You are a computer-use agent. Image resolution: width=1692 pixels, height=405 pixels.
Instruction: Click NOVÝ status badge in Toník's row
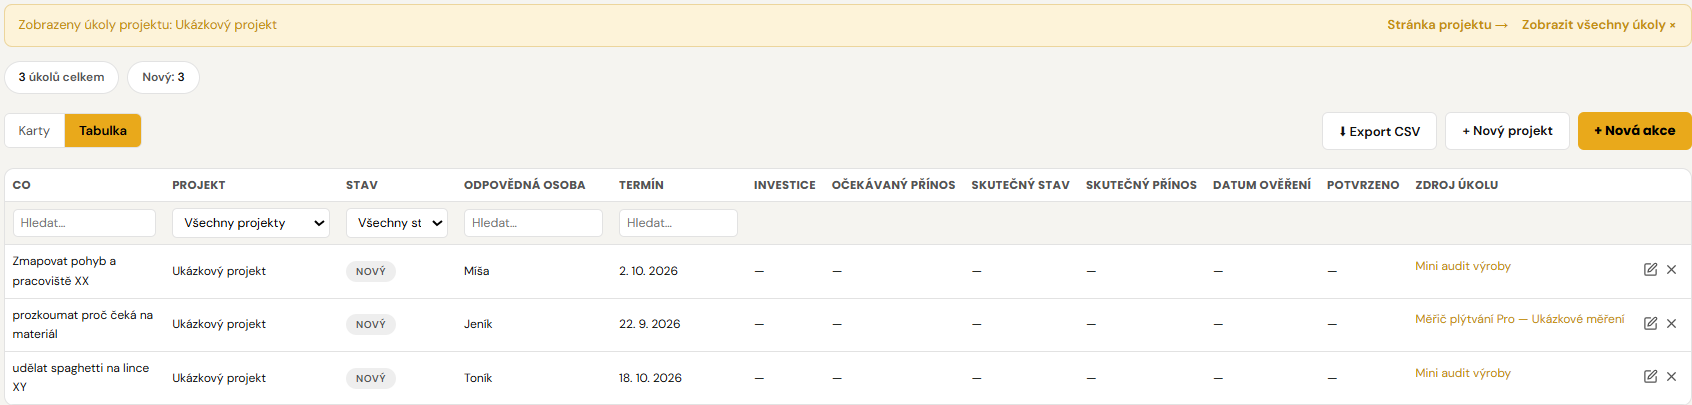coord(371,378)
